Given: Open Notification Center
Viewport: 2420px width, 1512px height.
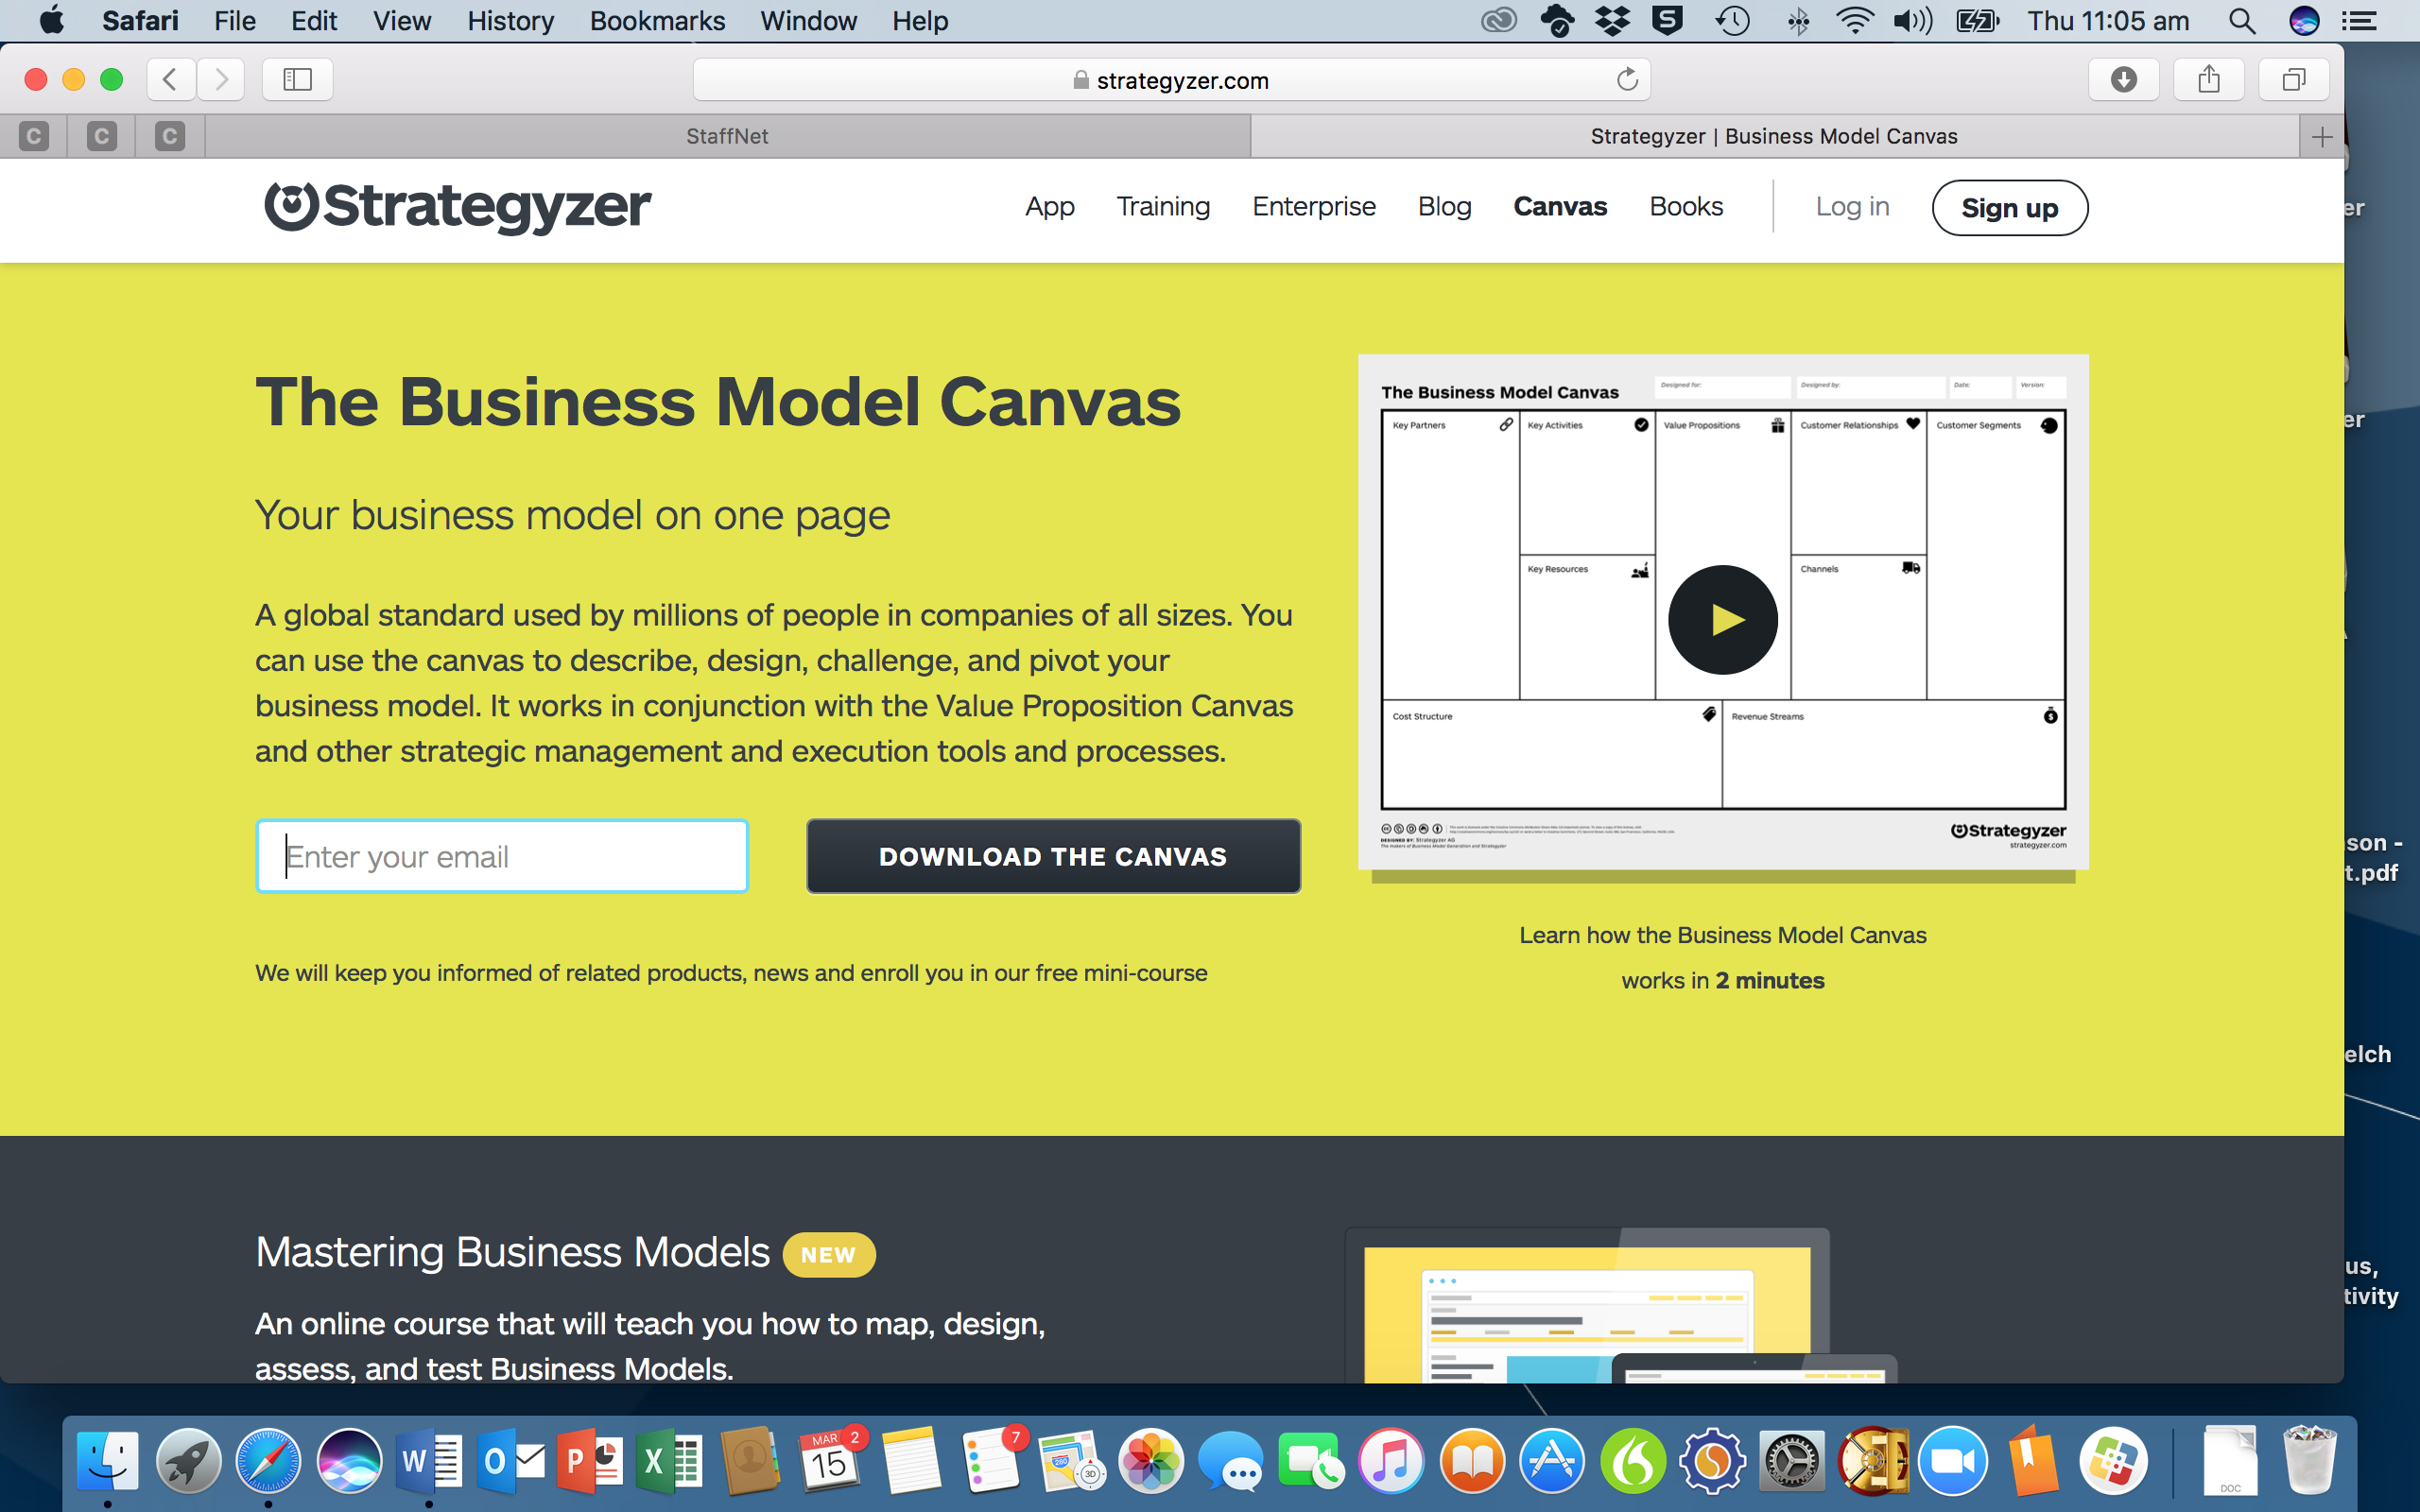Looking at the screenshot, I should point(2360,21).
